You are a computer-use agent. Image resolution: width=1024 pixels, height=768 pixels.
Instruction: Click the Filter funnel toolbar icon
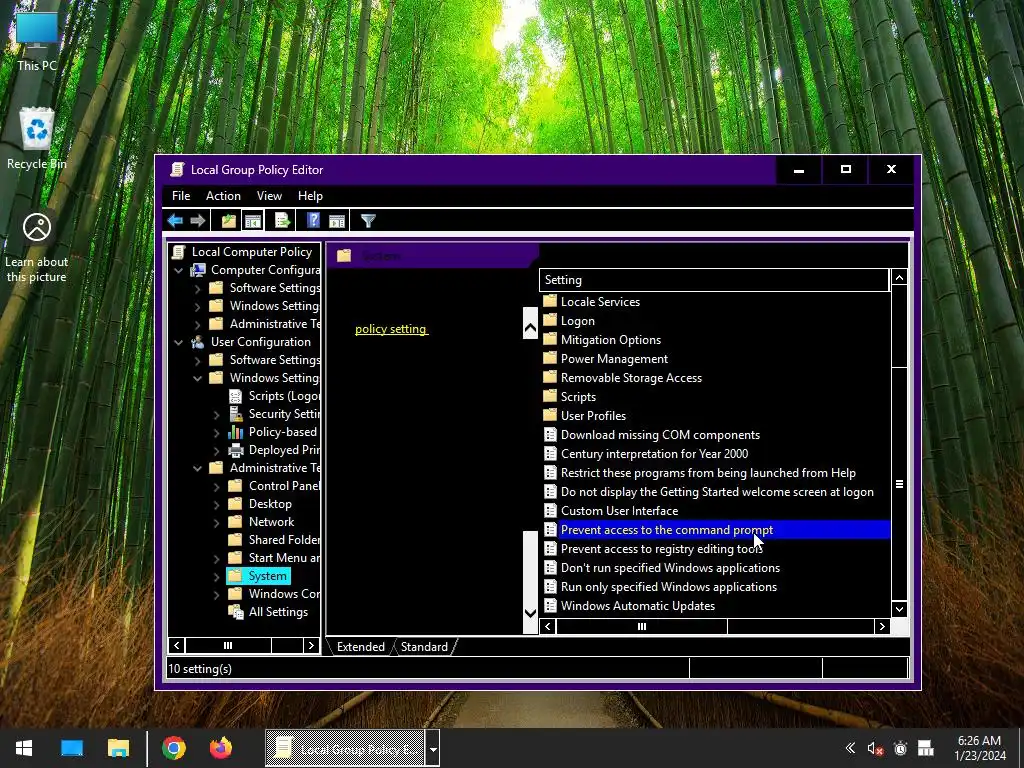368,221
